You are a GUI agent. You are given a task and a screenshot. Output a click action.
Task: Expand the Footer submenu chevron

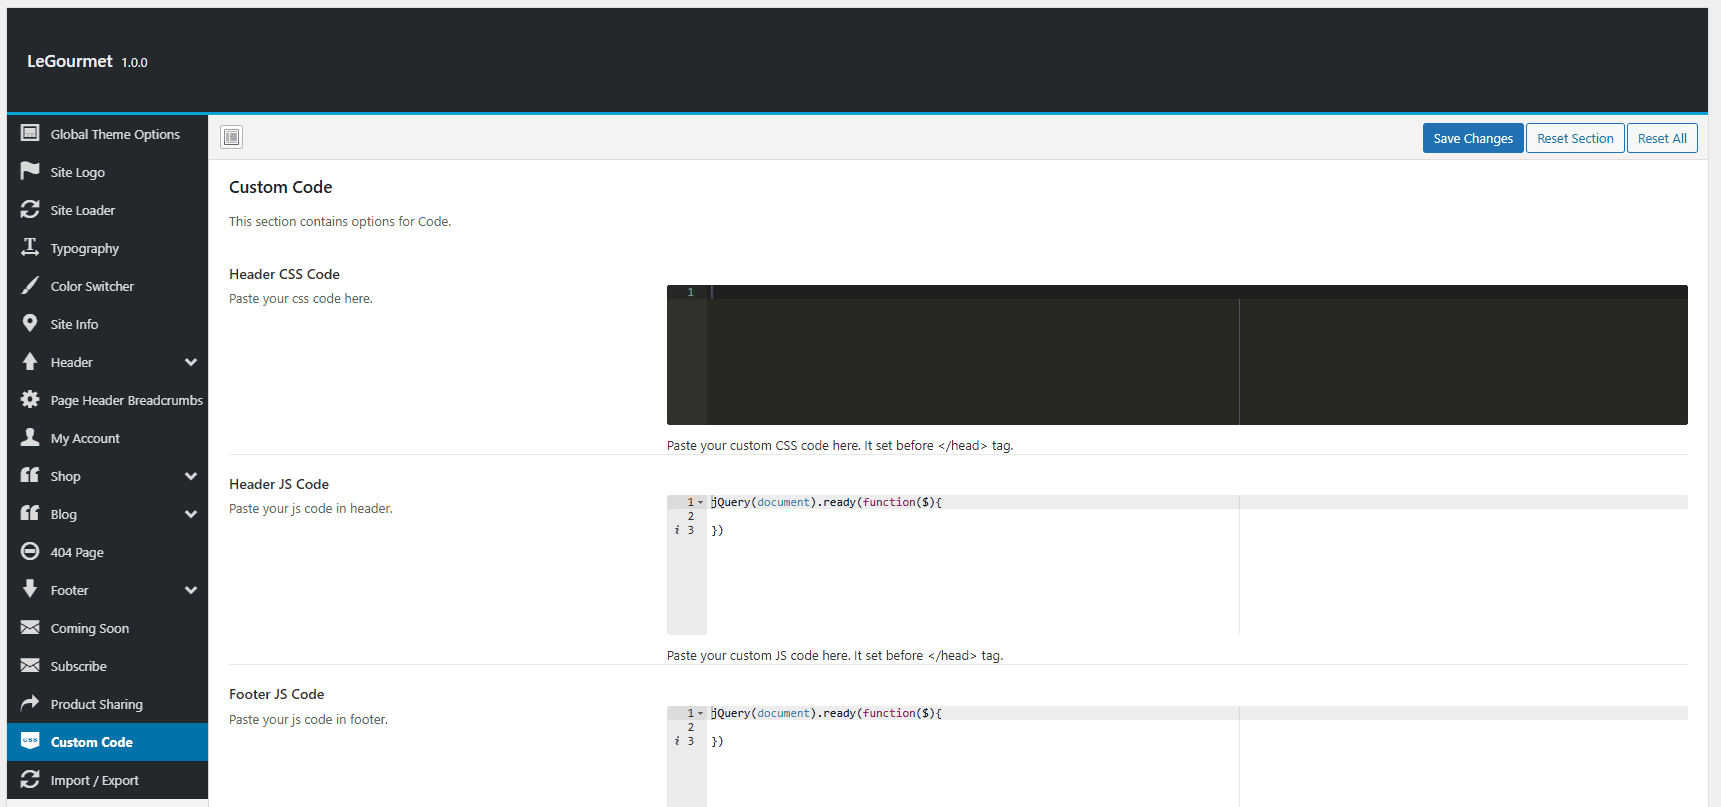(191, 590)
